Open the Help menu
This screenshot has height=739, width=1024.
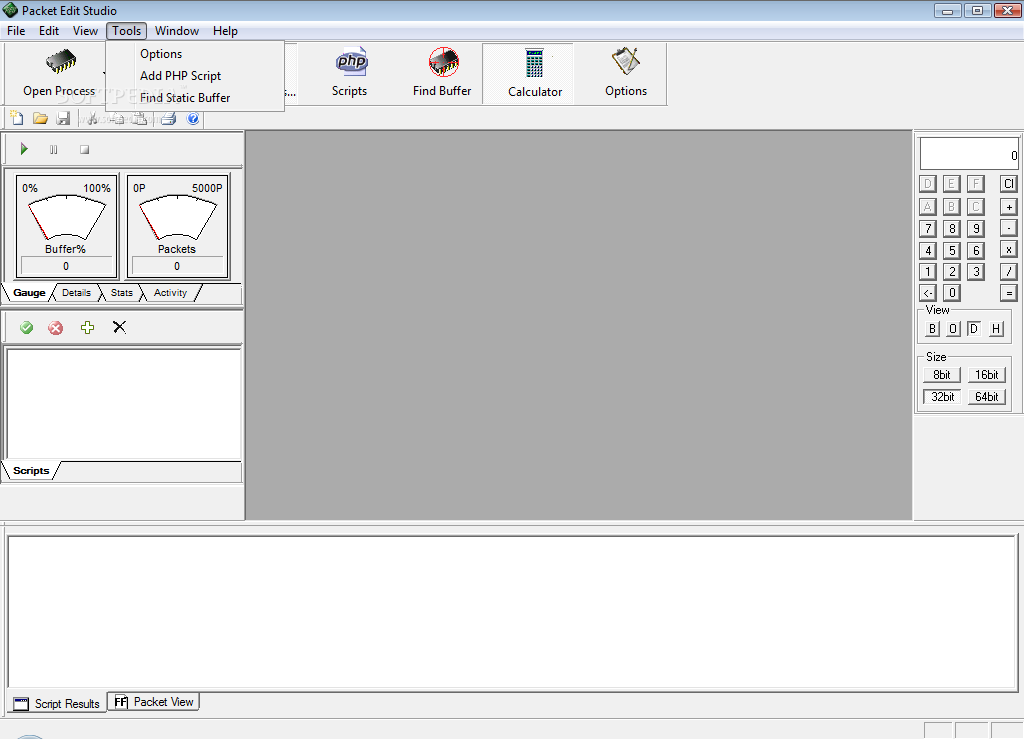click(x=225, y=31)
